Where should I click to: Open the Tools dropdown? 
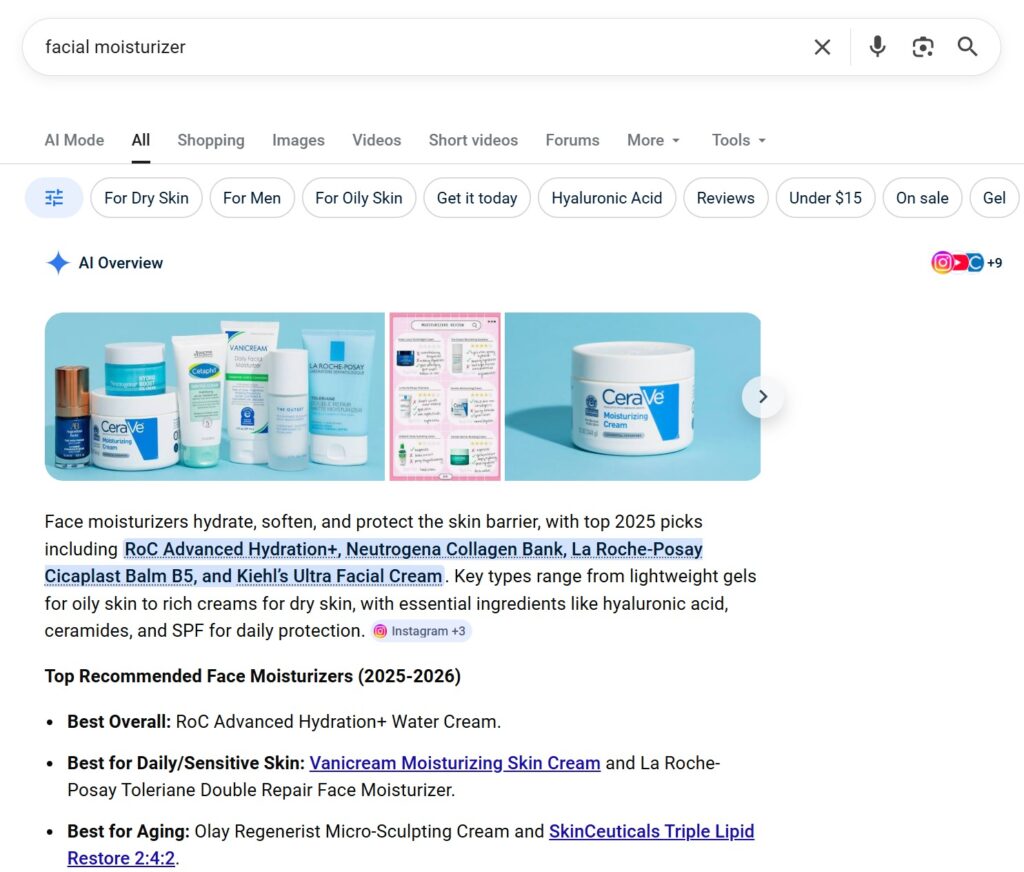738,140
